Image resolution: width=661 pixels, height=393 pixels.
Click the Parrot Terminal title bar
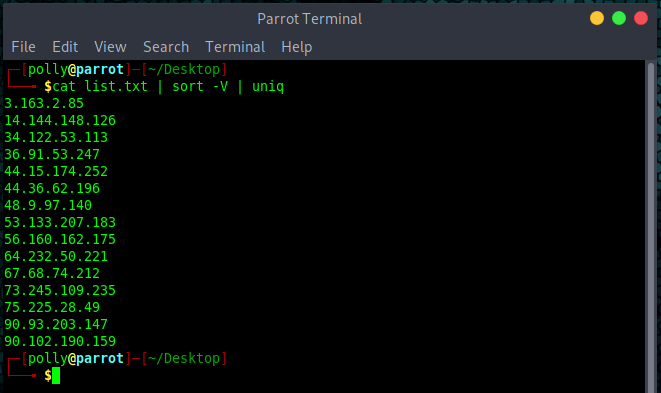(x=309, y=19)
